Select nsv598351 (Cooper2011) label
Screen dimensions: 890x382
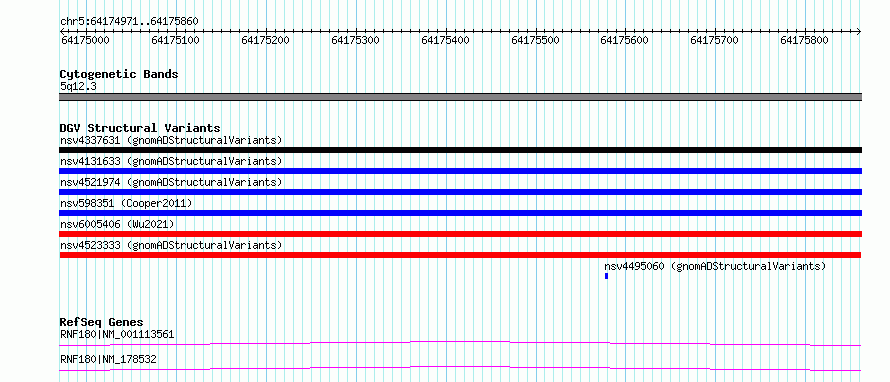(x=126, y=203)
